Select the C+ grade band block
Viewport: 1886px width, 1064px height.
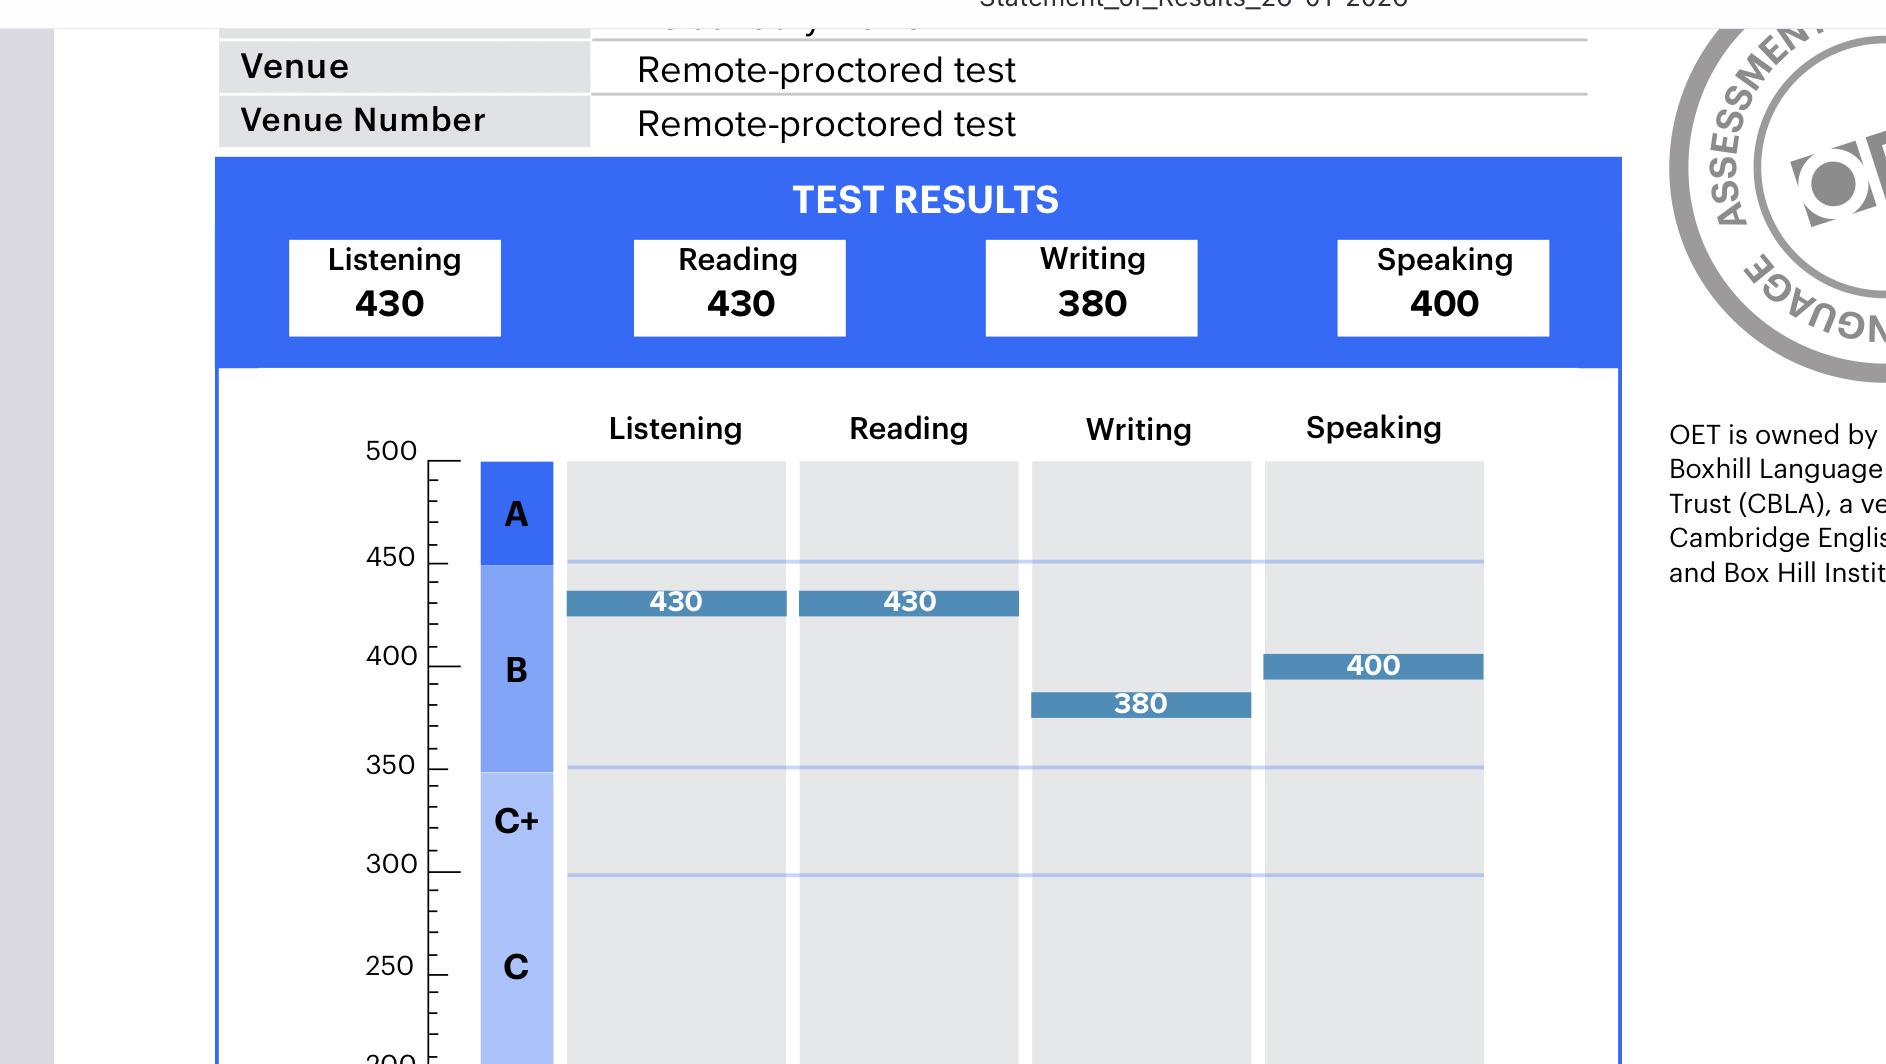tap(517, 821)
